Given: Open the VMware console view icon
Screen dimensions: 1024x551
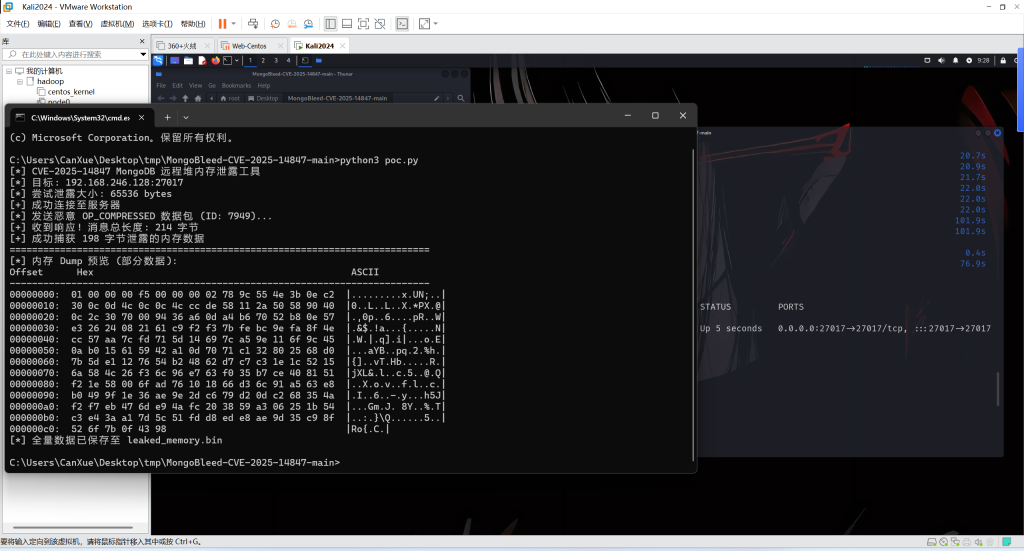Looking at the screenshot, I should point(402,23).
